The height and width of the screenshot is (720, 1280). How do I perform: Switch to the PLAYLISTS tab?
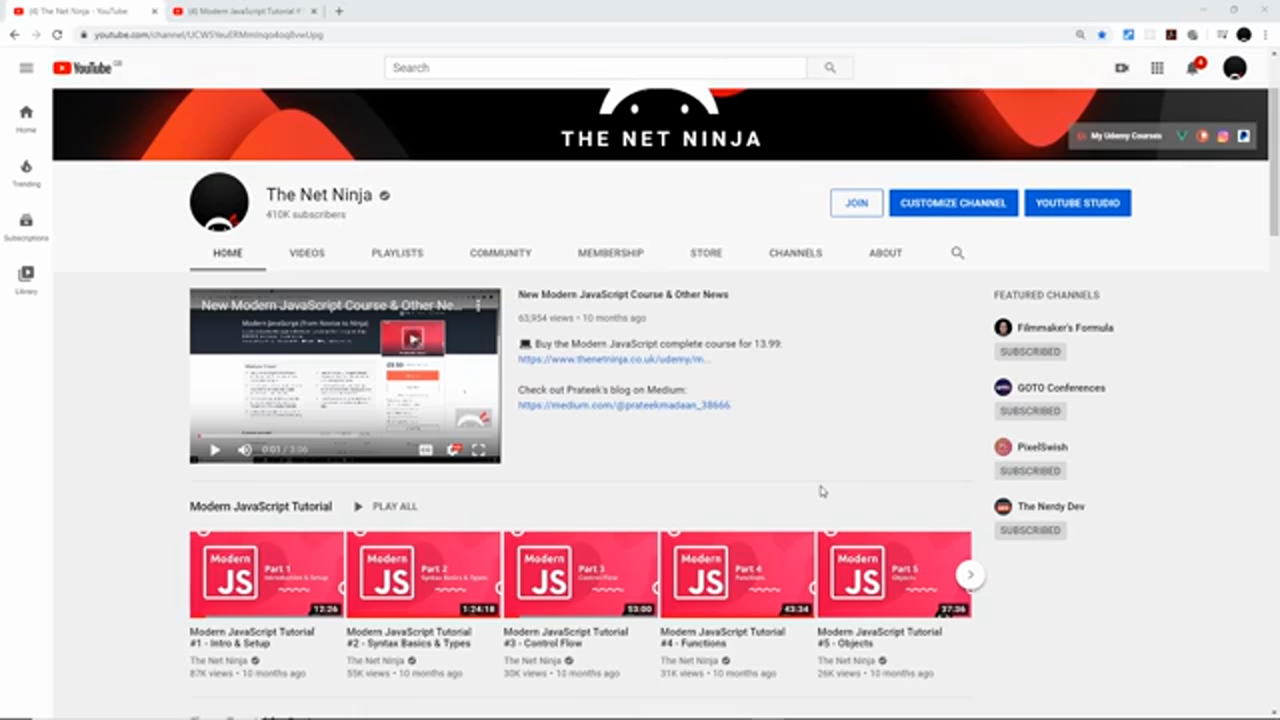[397, 253]
